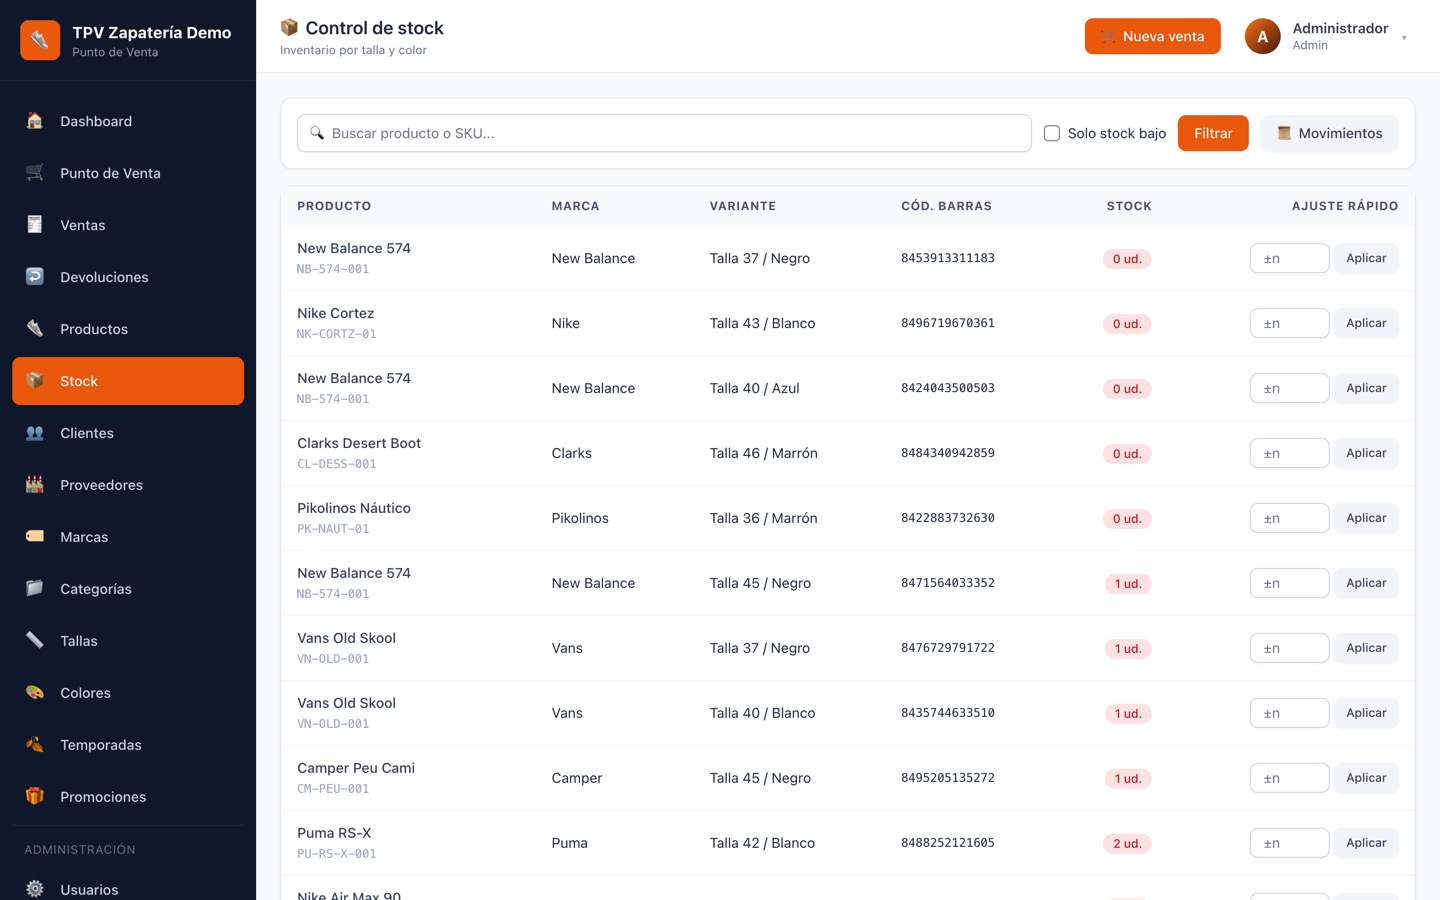Go to Temporadas in sidebar

click(128, 745)
